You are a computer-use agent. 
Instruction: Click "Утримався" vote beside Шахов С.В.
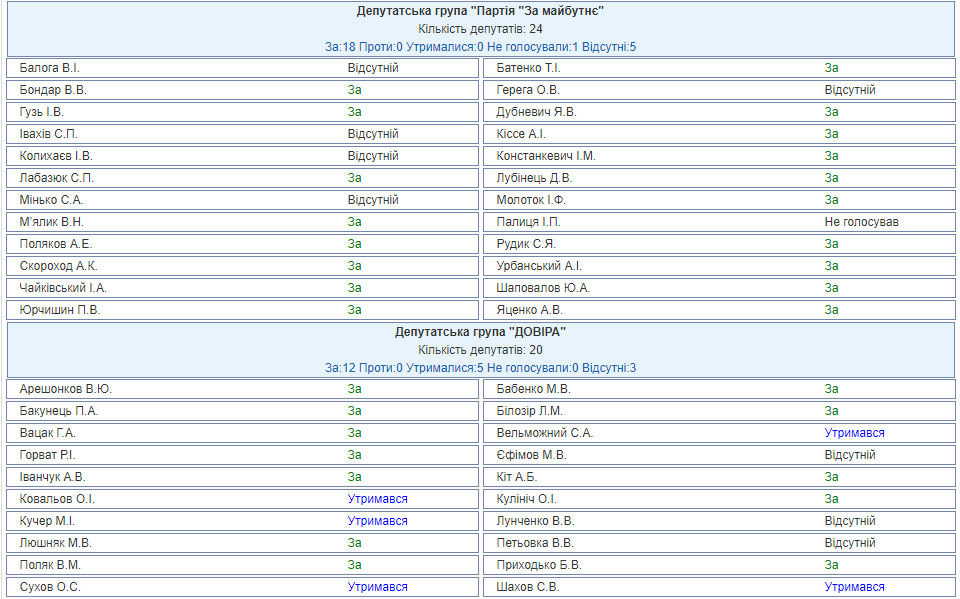pyautogui.click(x=854, y=587)
